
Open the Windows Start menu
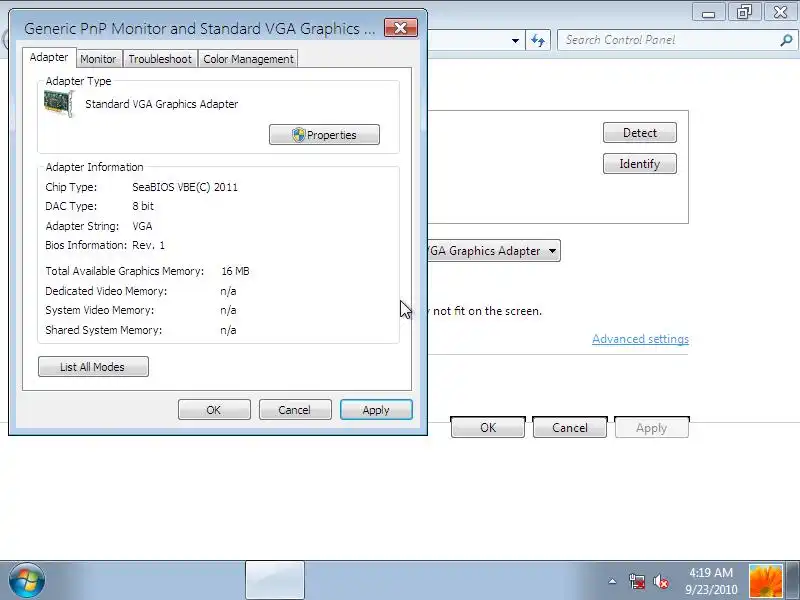pyautogui.click(x=27, y=580)
